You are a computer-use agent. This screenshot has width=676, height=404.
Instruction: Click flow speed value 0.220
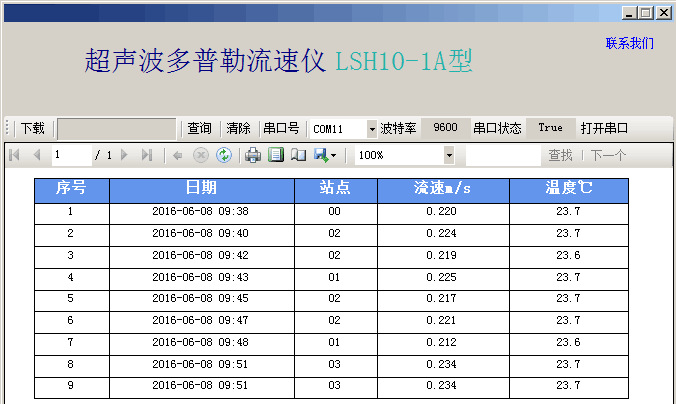[441, 212]
